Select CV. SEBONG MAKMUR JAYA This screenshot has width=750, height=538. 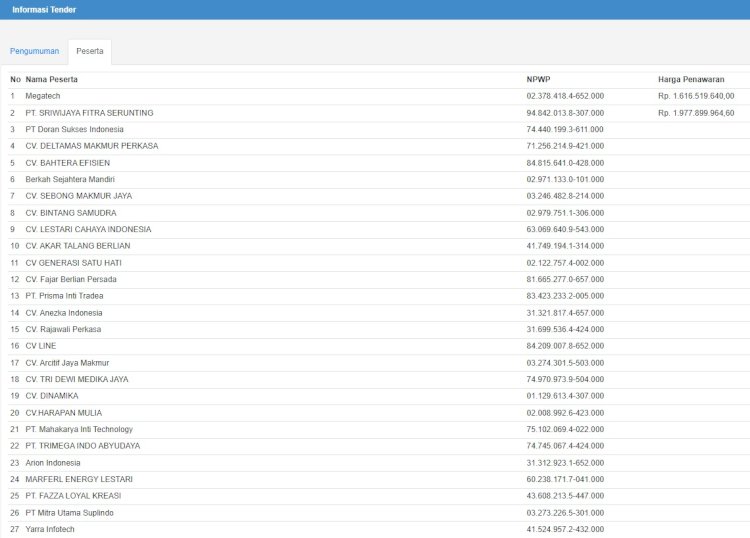click(78, 196)
